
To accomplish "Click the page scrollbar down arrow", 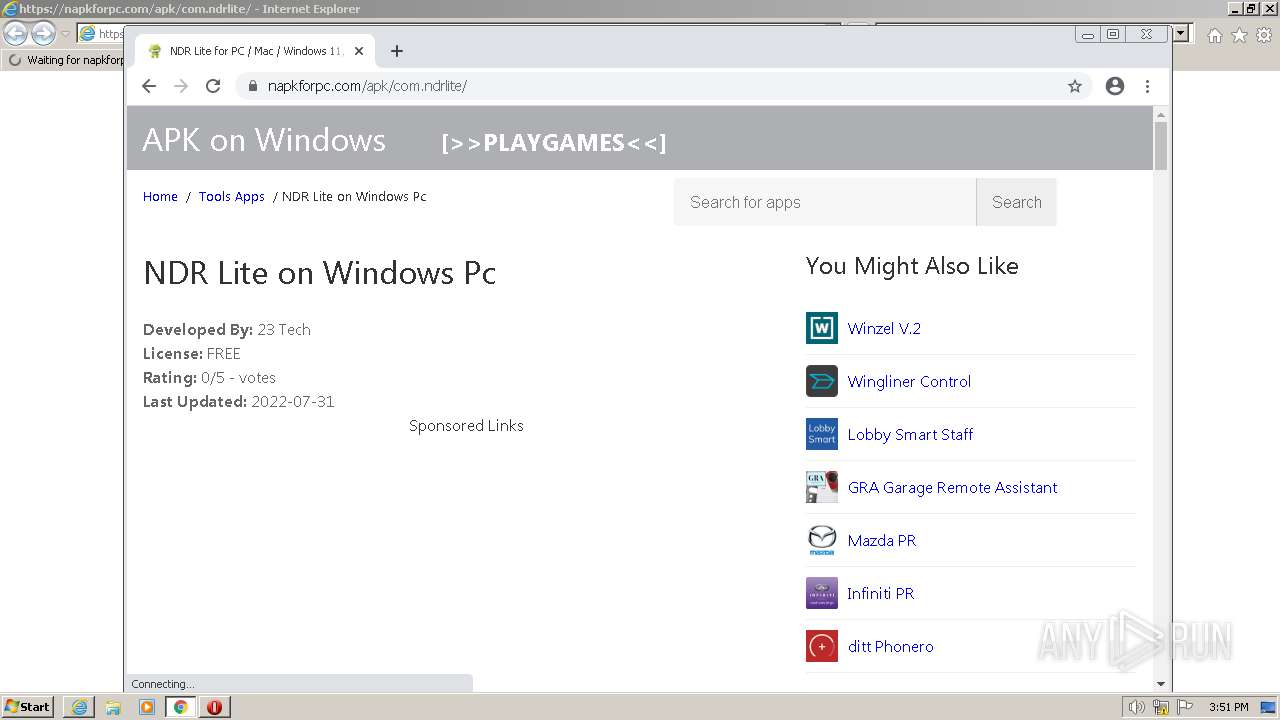I will (1161, 684).
